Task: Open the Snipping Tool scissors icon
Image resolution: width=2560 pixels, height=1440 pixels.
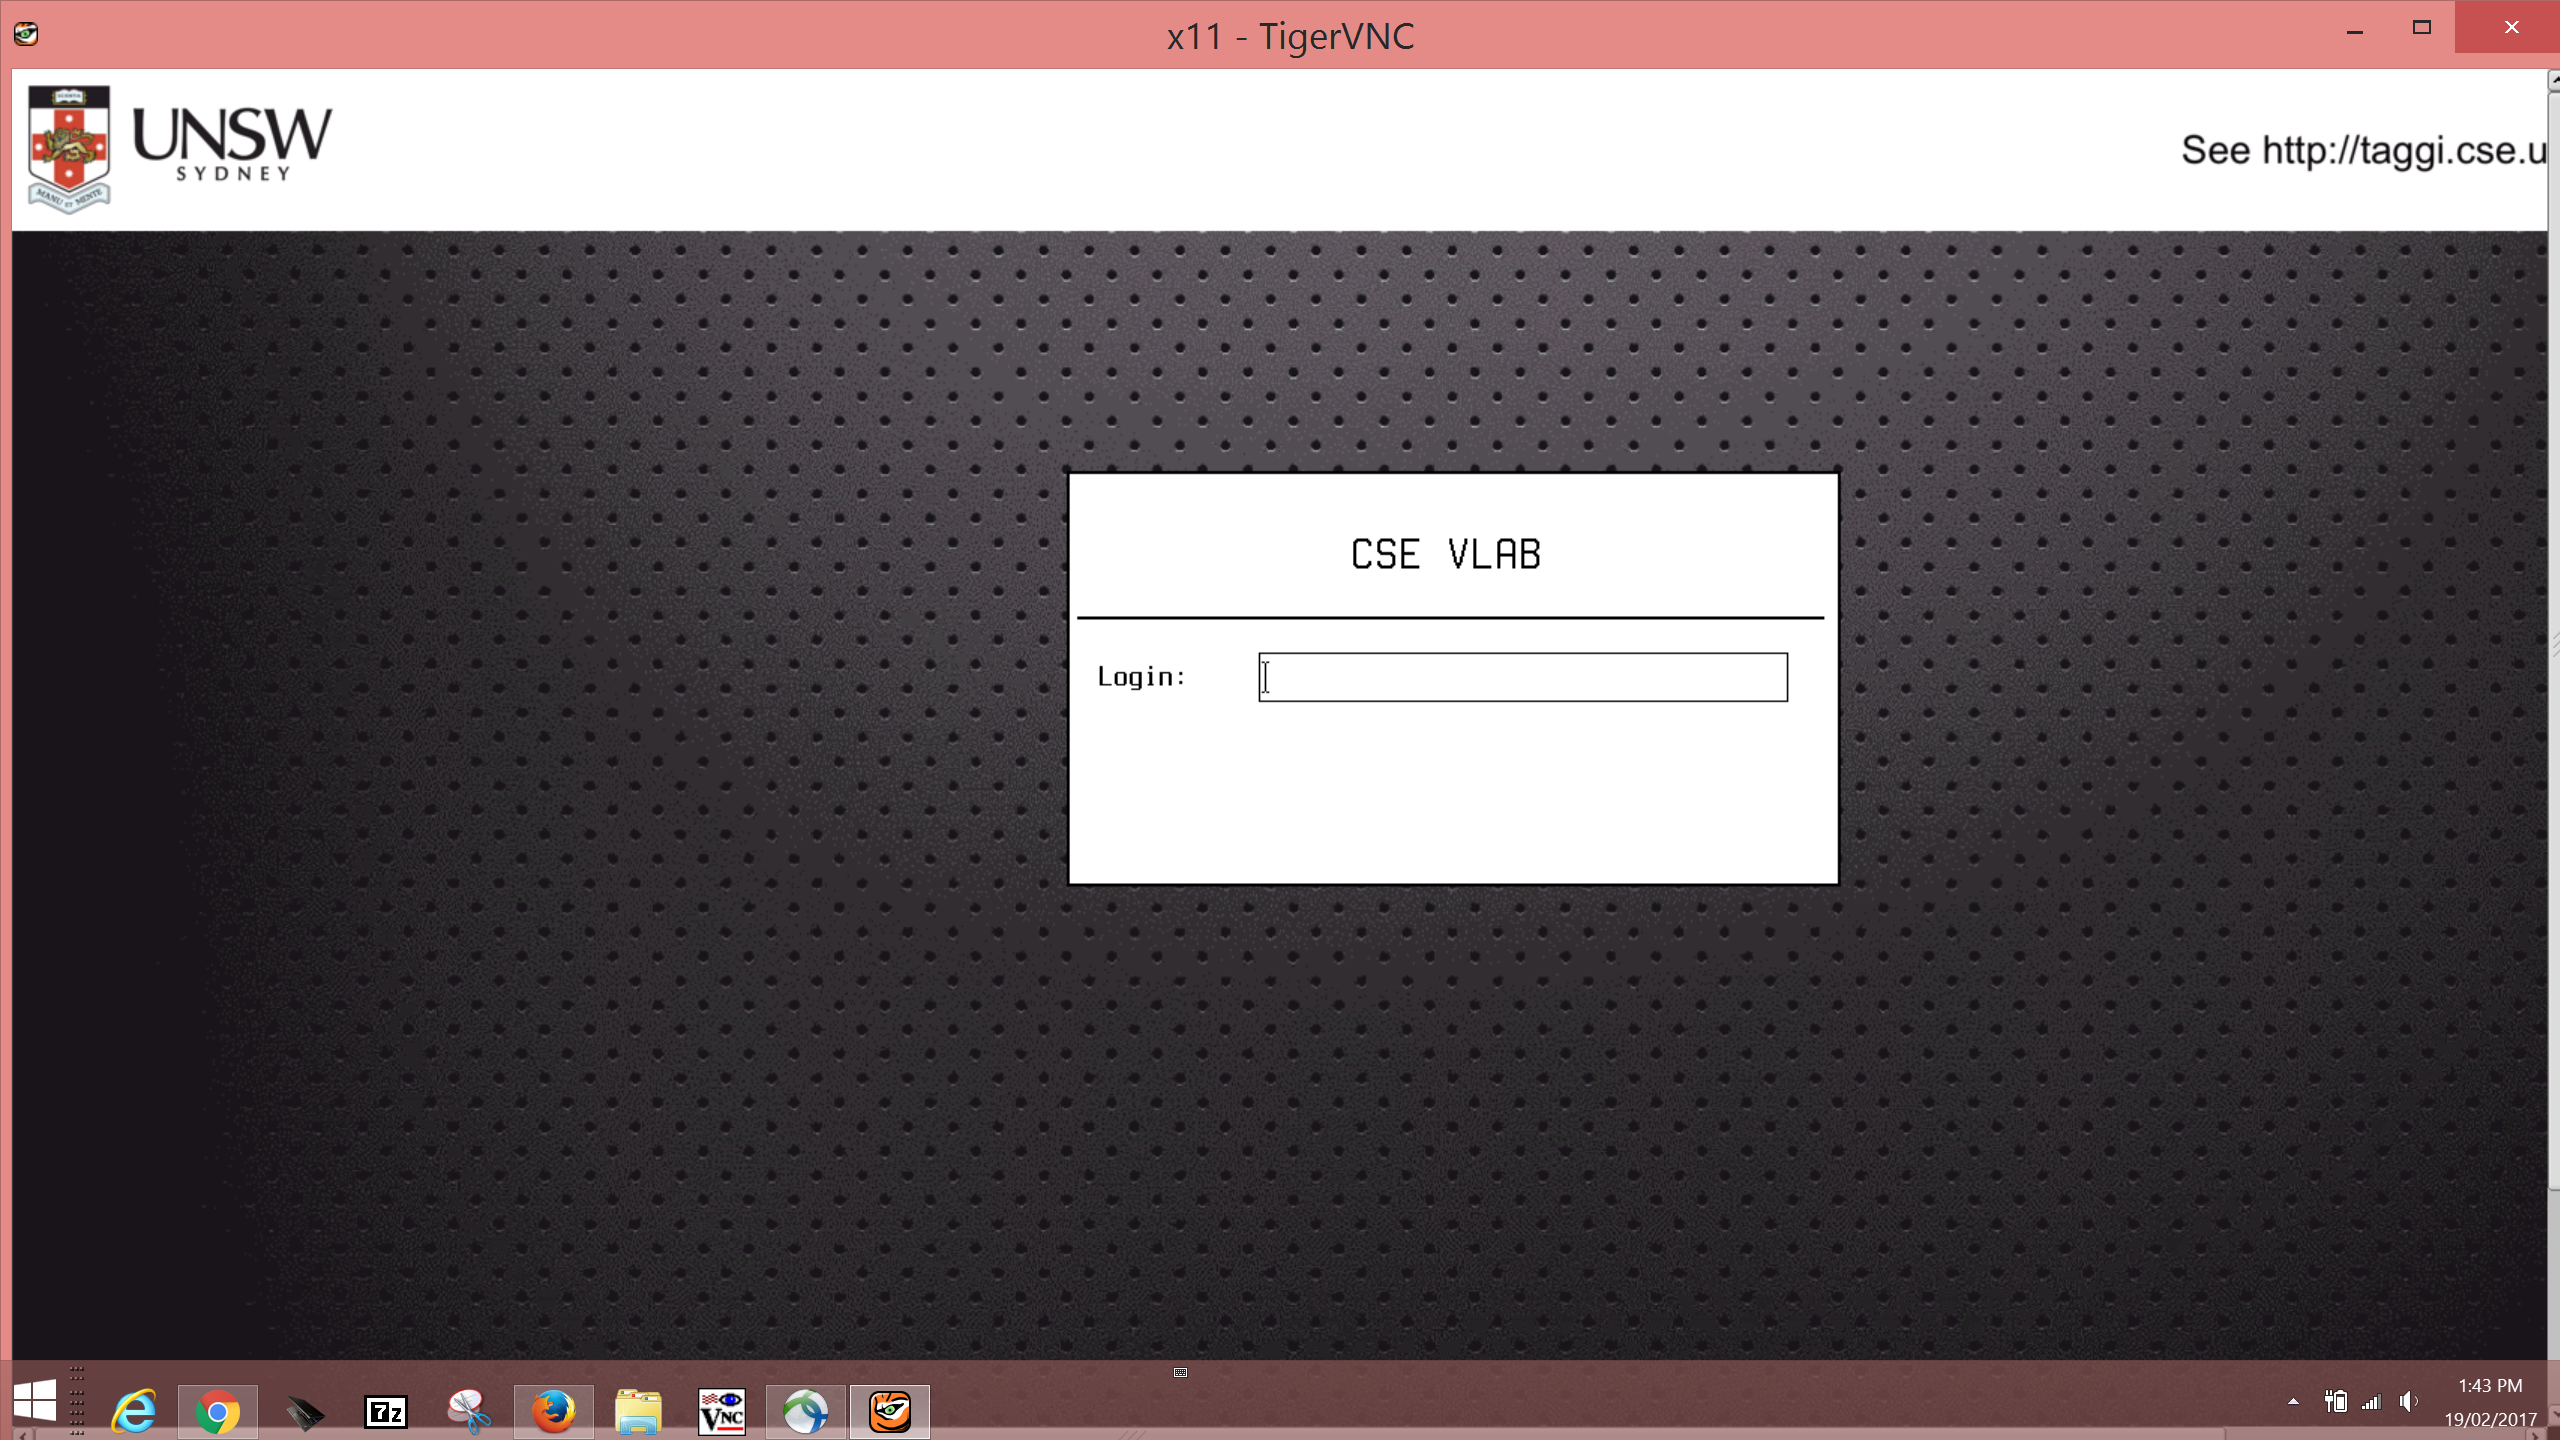Action: point(469,1412)
